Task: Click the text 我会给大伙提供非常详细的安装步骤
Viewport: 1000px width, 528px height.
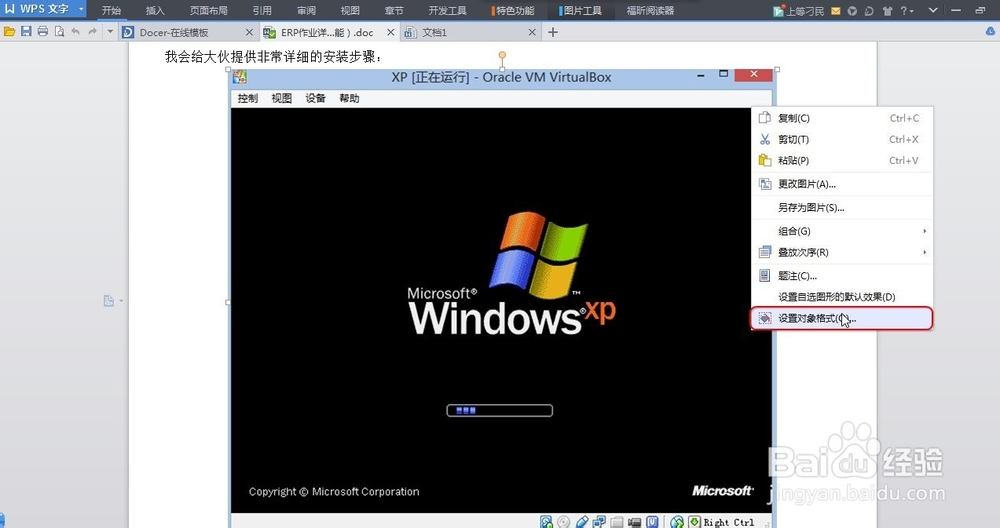Action: click(270, 57)
